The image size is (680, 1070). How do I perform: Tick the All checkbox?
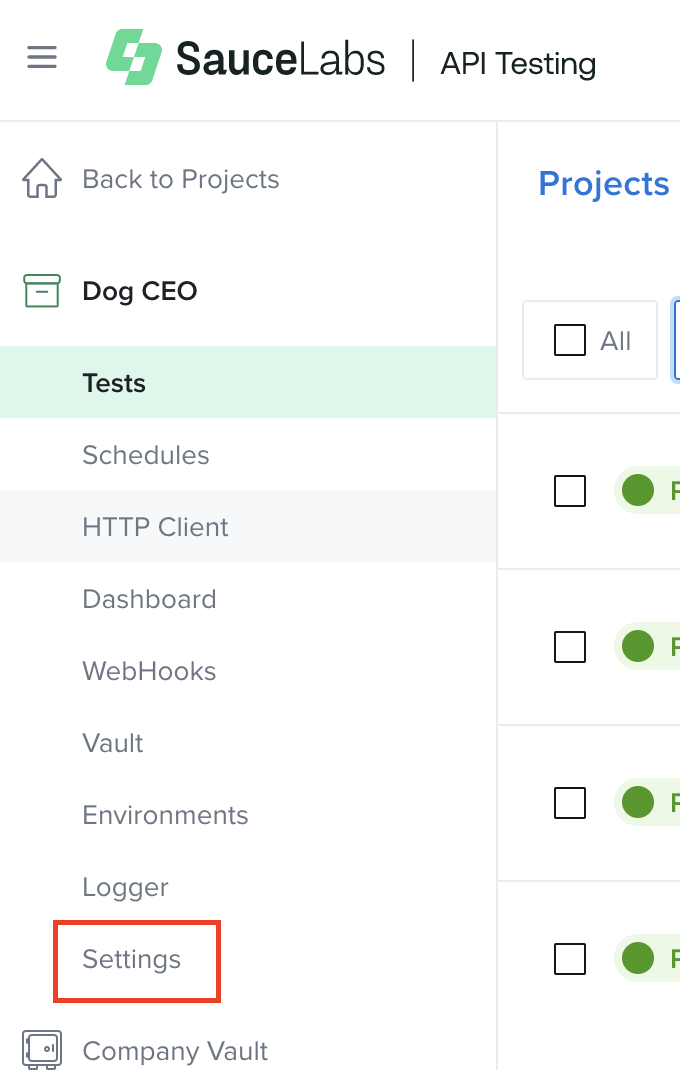point(570,341)
